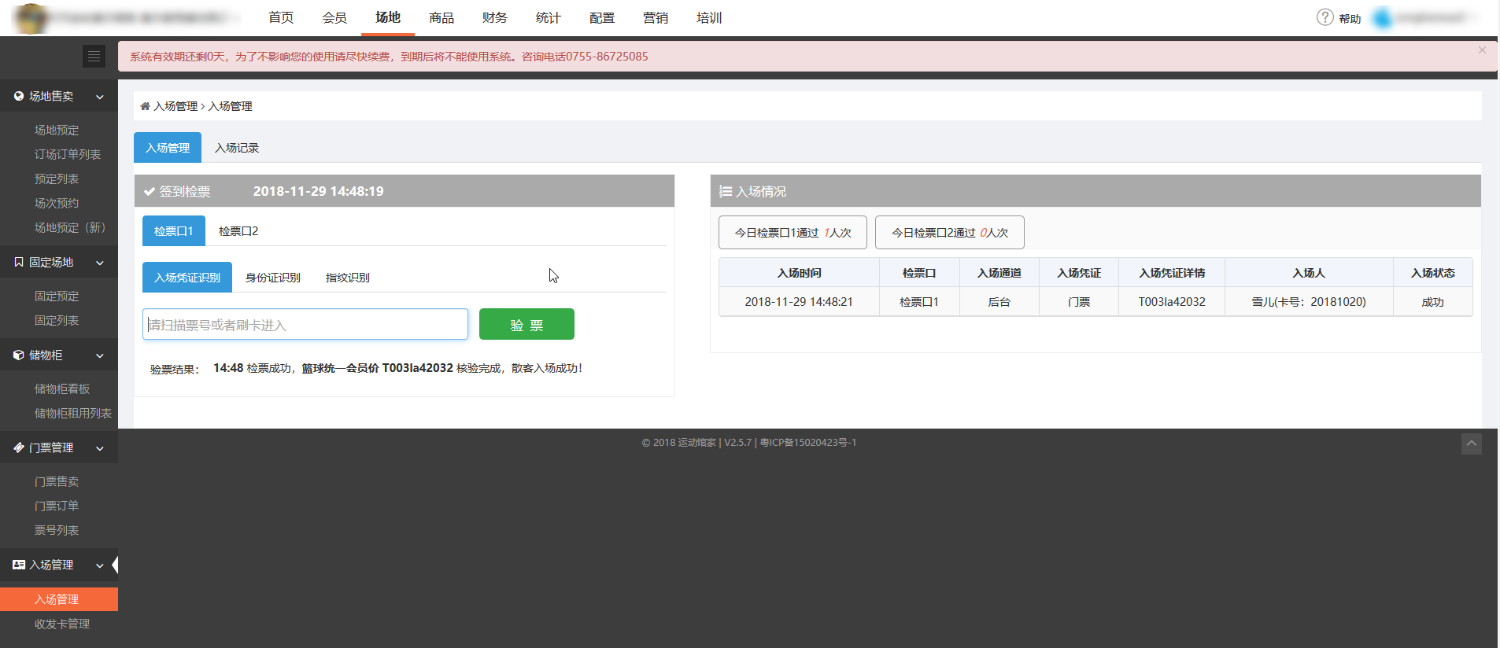
Task: Open the 配置 top menu
Action: click(602, 18)
